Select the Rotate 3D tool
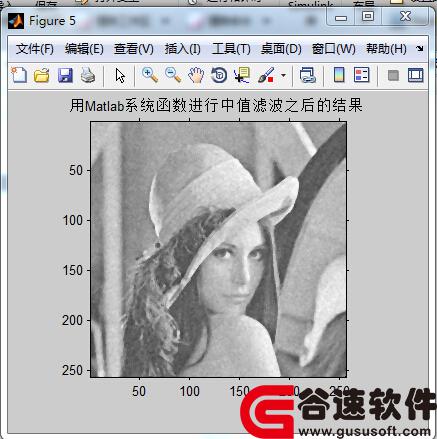Image resolution: width=437 pixels, height=439 pixels. [x=219, y=75]
